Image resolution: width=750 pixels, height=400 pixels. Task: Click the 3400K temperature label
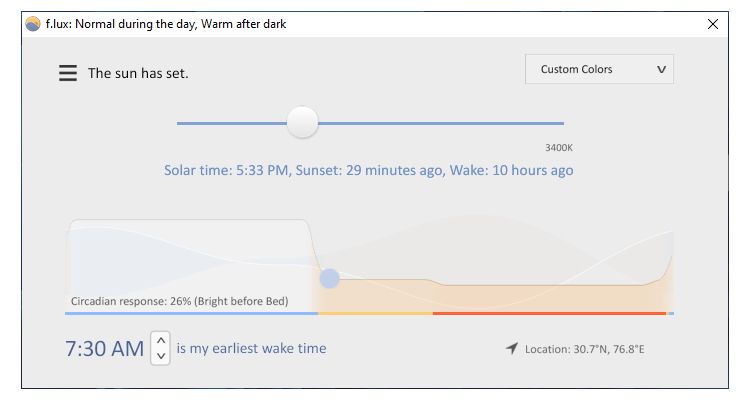tap(559, 147)
